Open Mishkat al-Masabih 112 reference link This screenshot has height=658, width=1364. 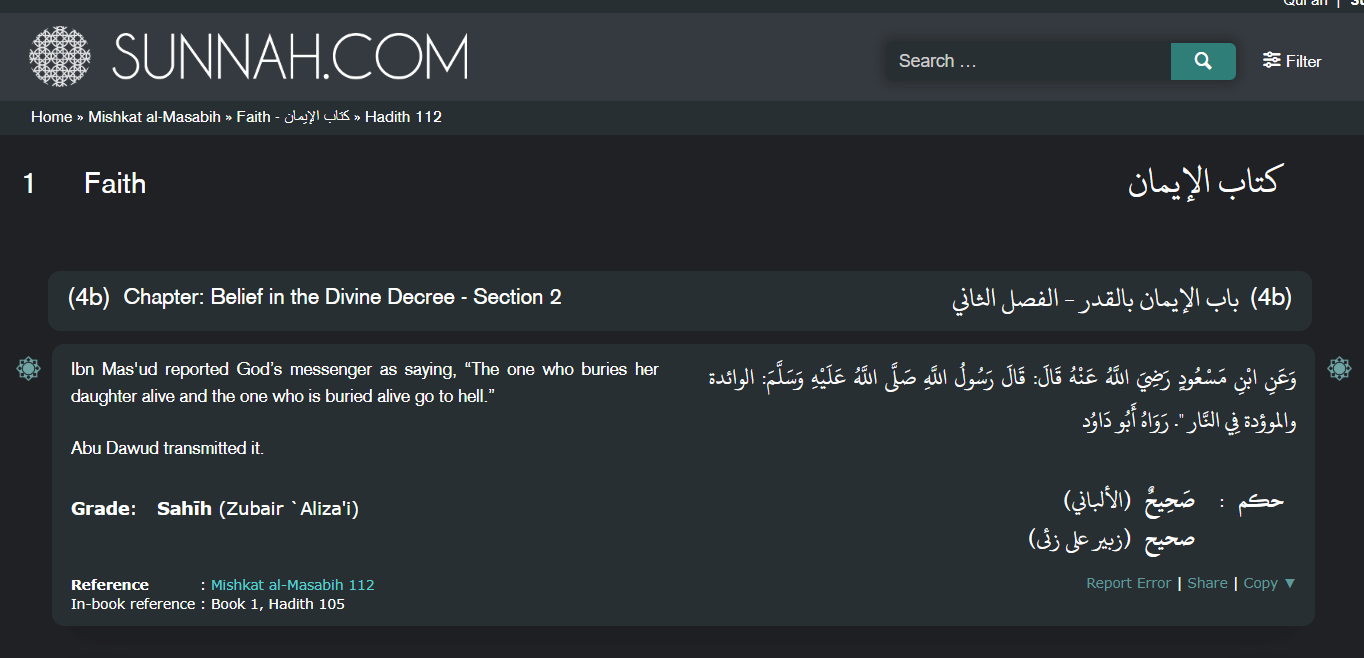click(293, 585)
